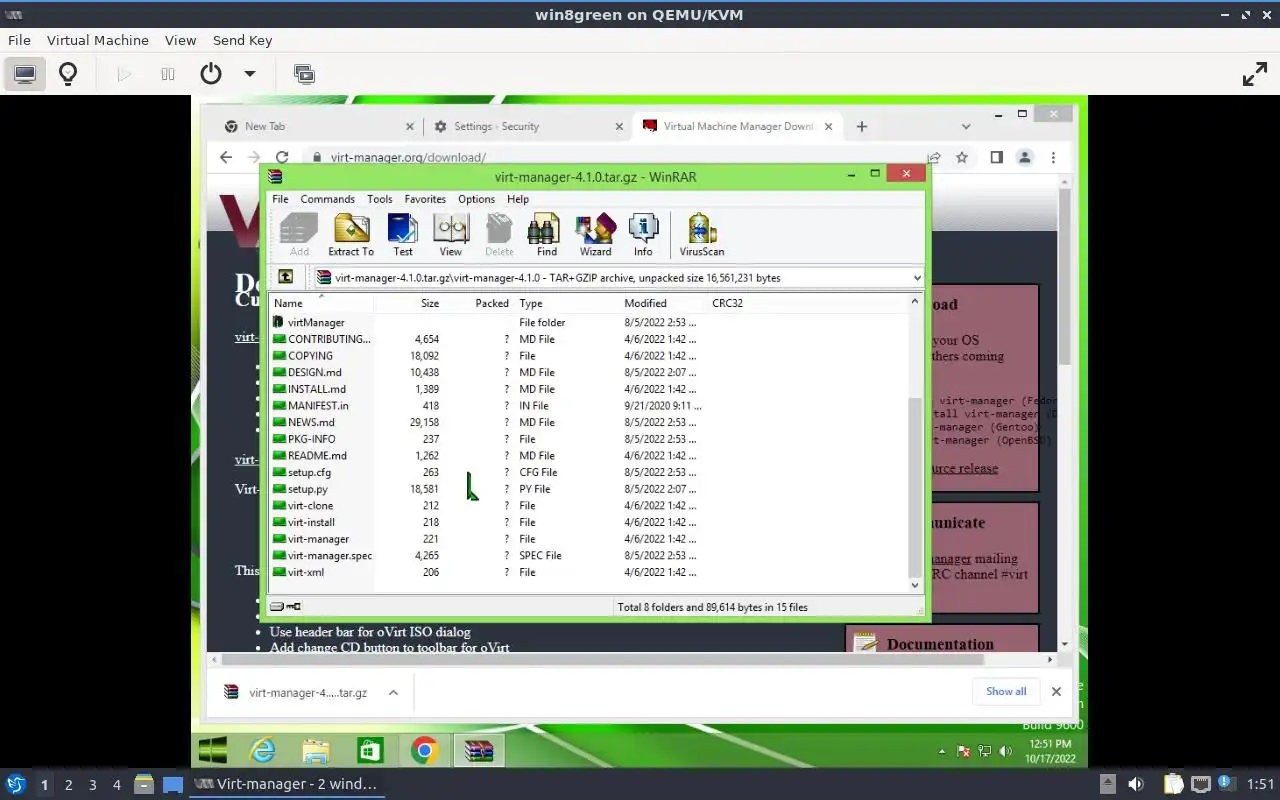Click the host volume speaker icon
This screenshot has width=1280, height=800.
(x=1135, y=784)
